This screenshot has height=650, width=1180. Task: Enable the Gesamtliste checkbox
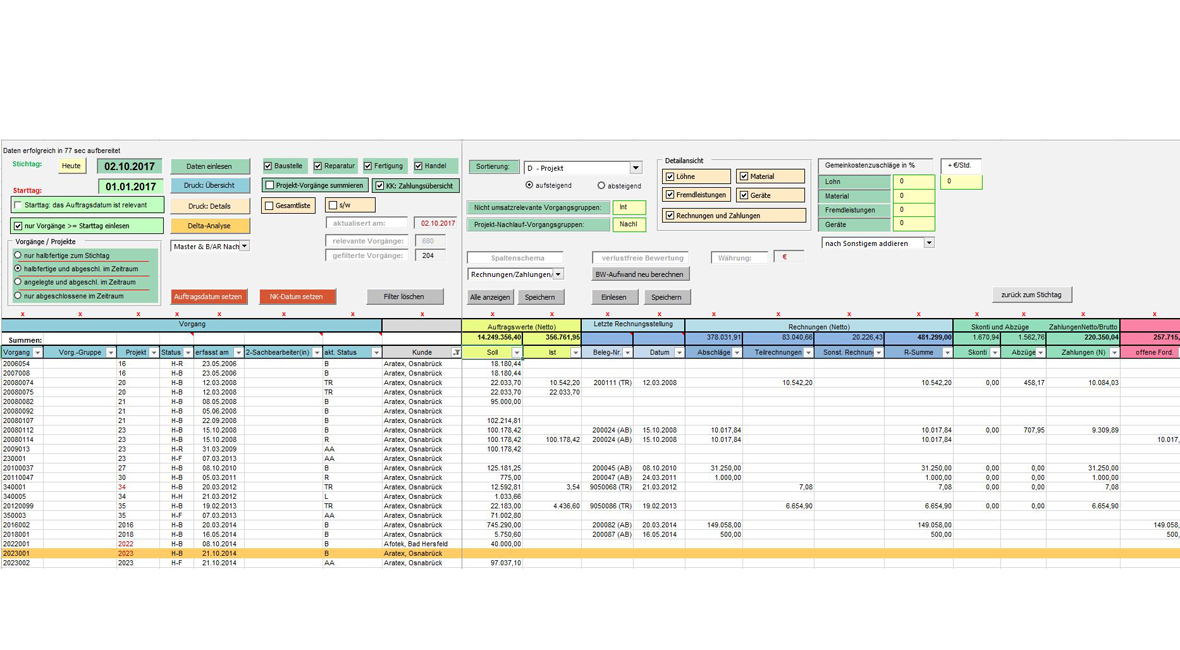click(269, 206)
